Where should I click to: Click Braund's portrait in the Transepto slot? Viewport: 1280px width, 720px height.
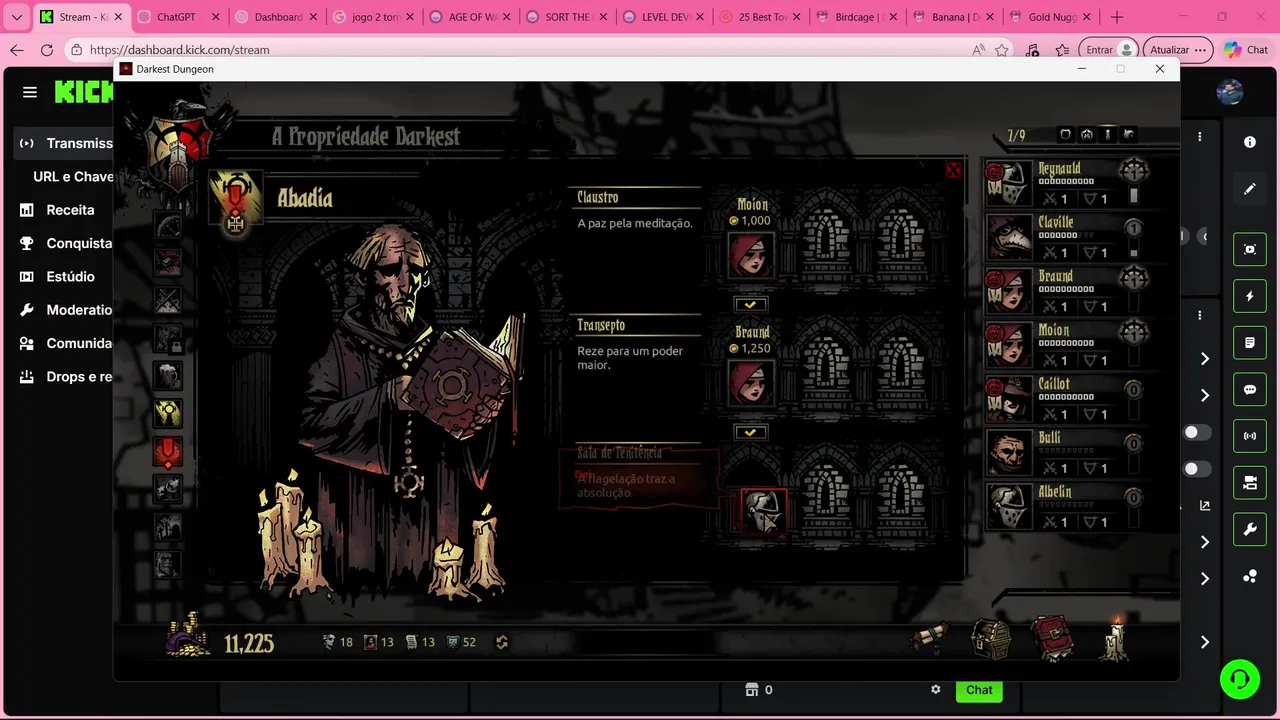tap(751, 383)
